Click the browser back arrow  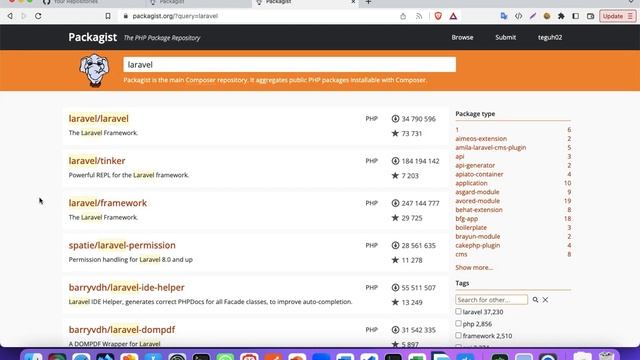pyautogui.click(x=10, y=16)
